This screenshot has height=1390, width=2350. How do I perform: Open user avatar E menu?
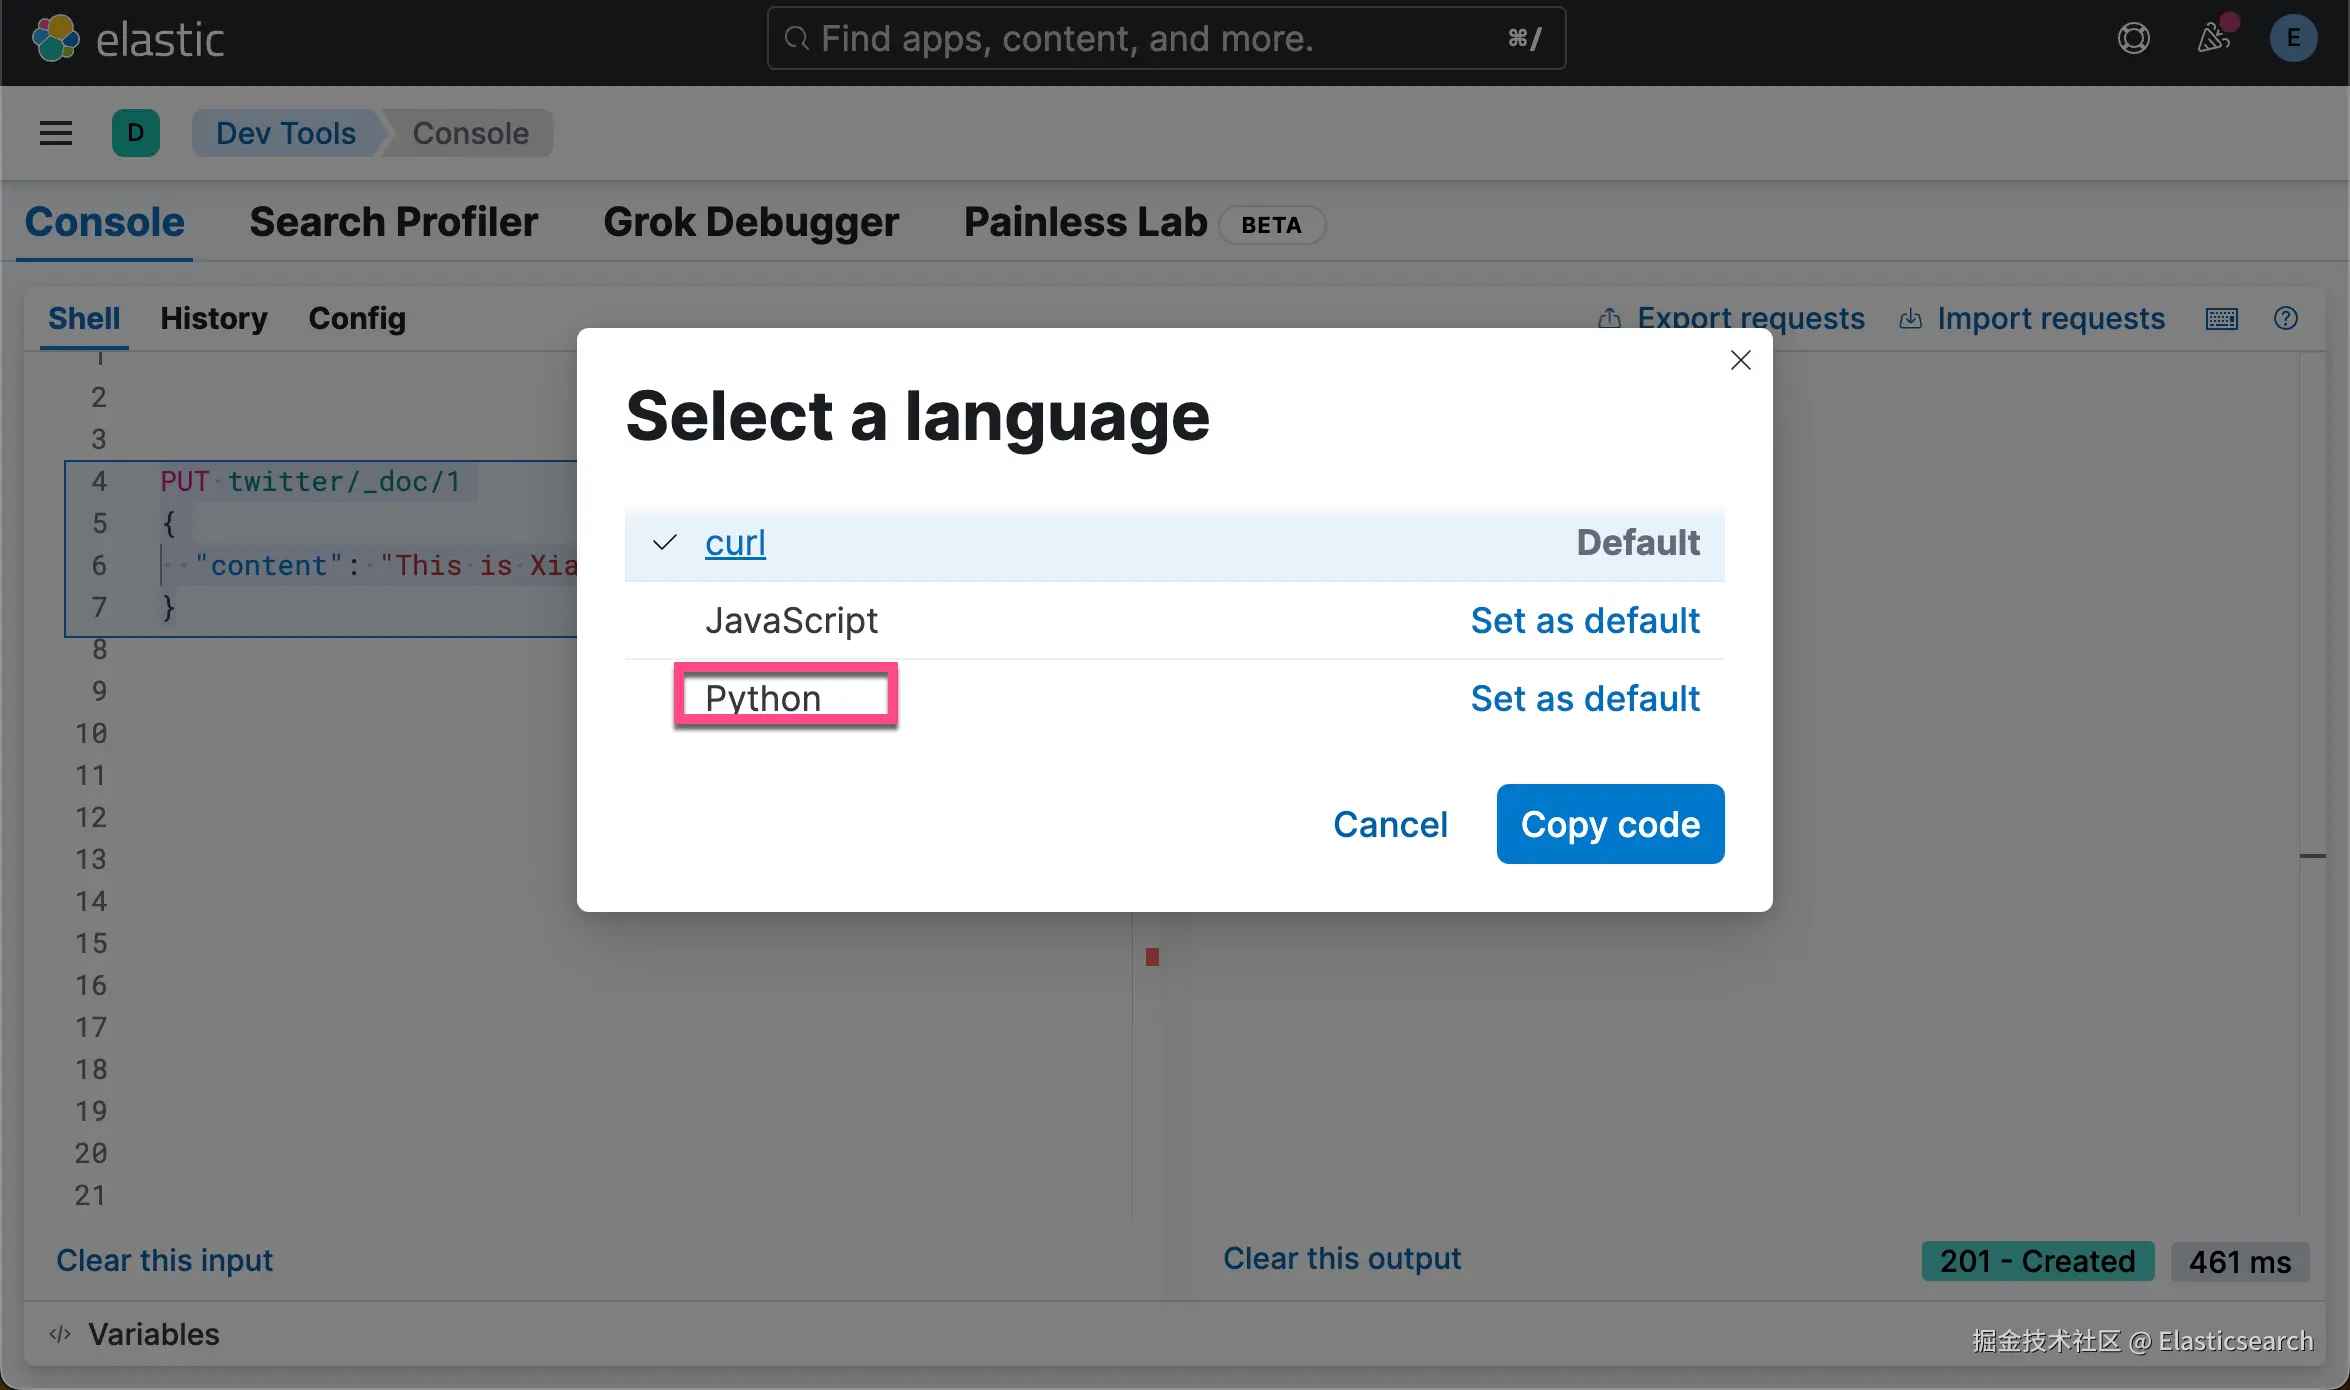pyautogui.click(x=2293, y=39)
